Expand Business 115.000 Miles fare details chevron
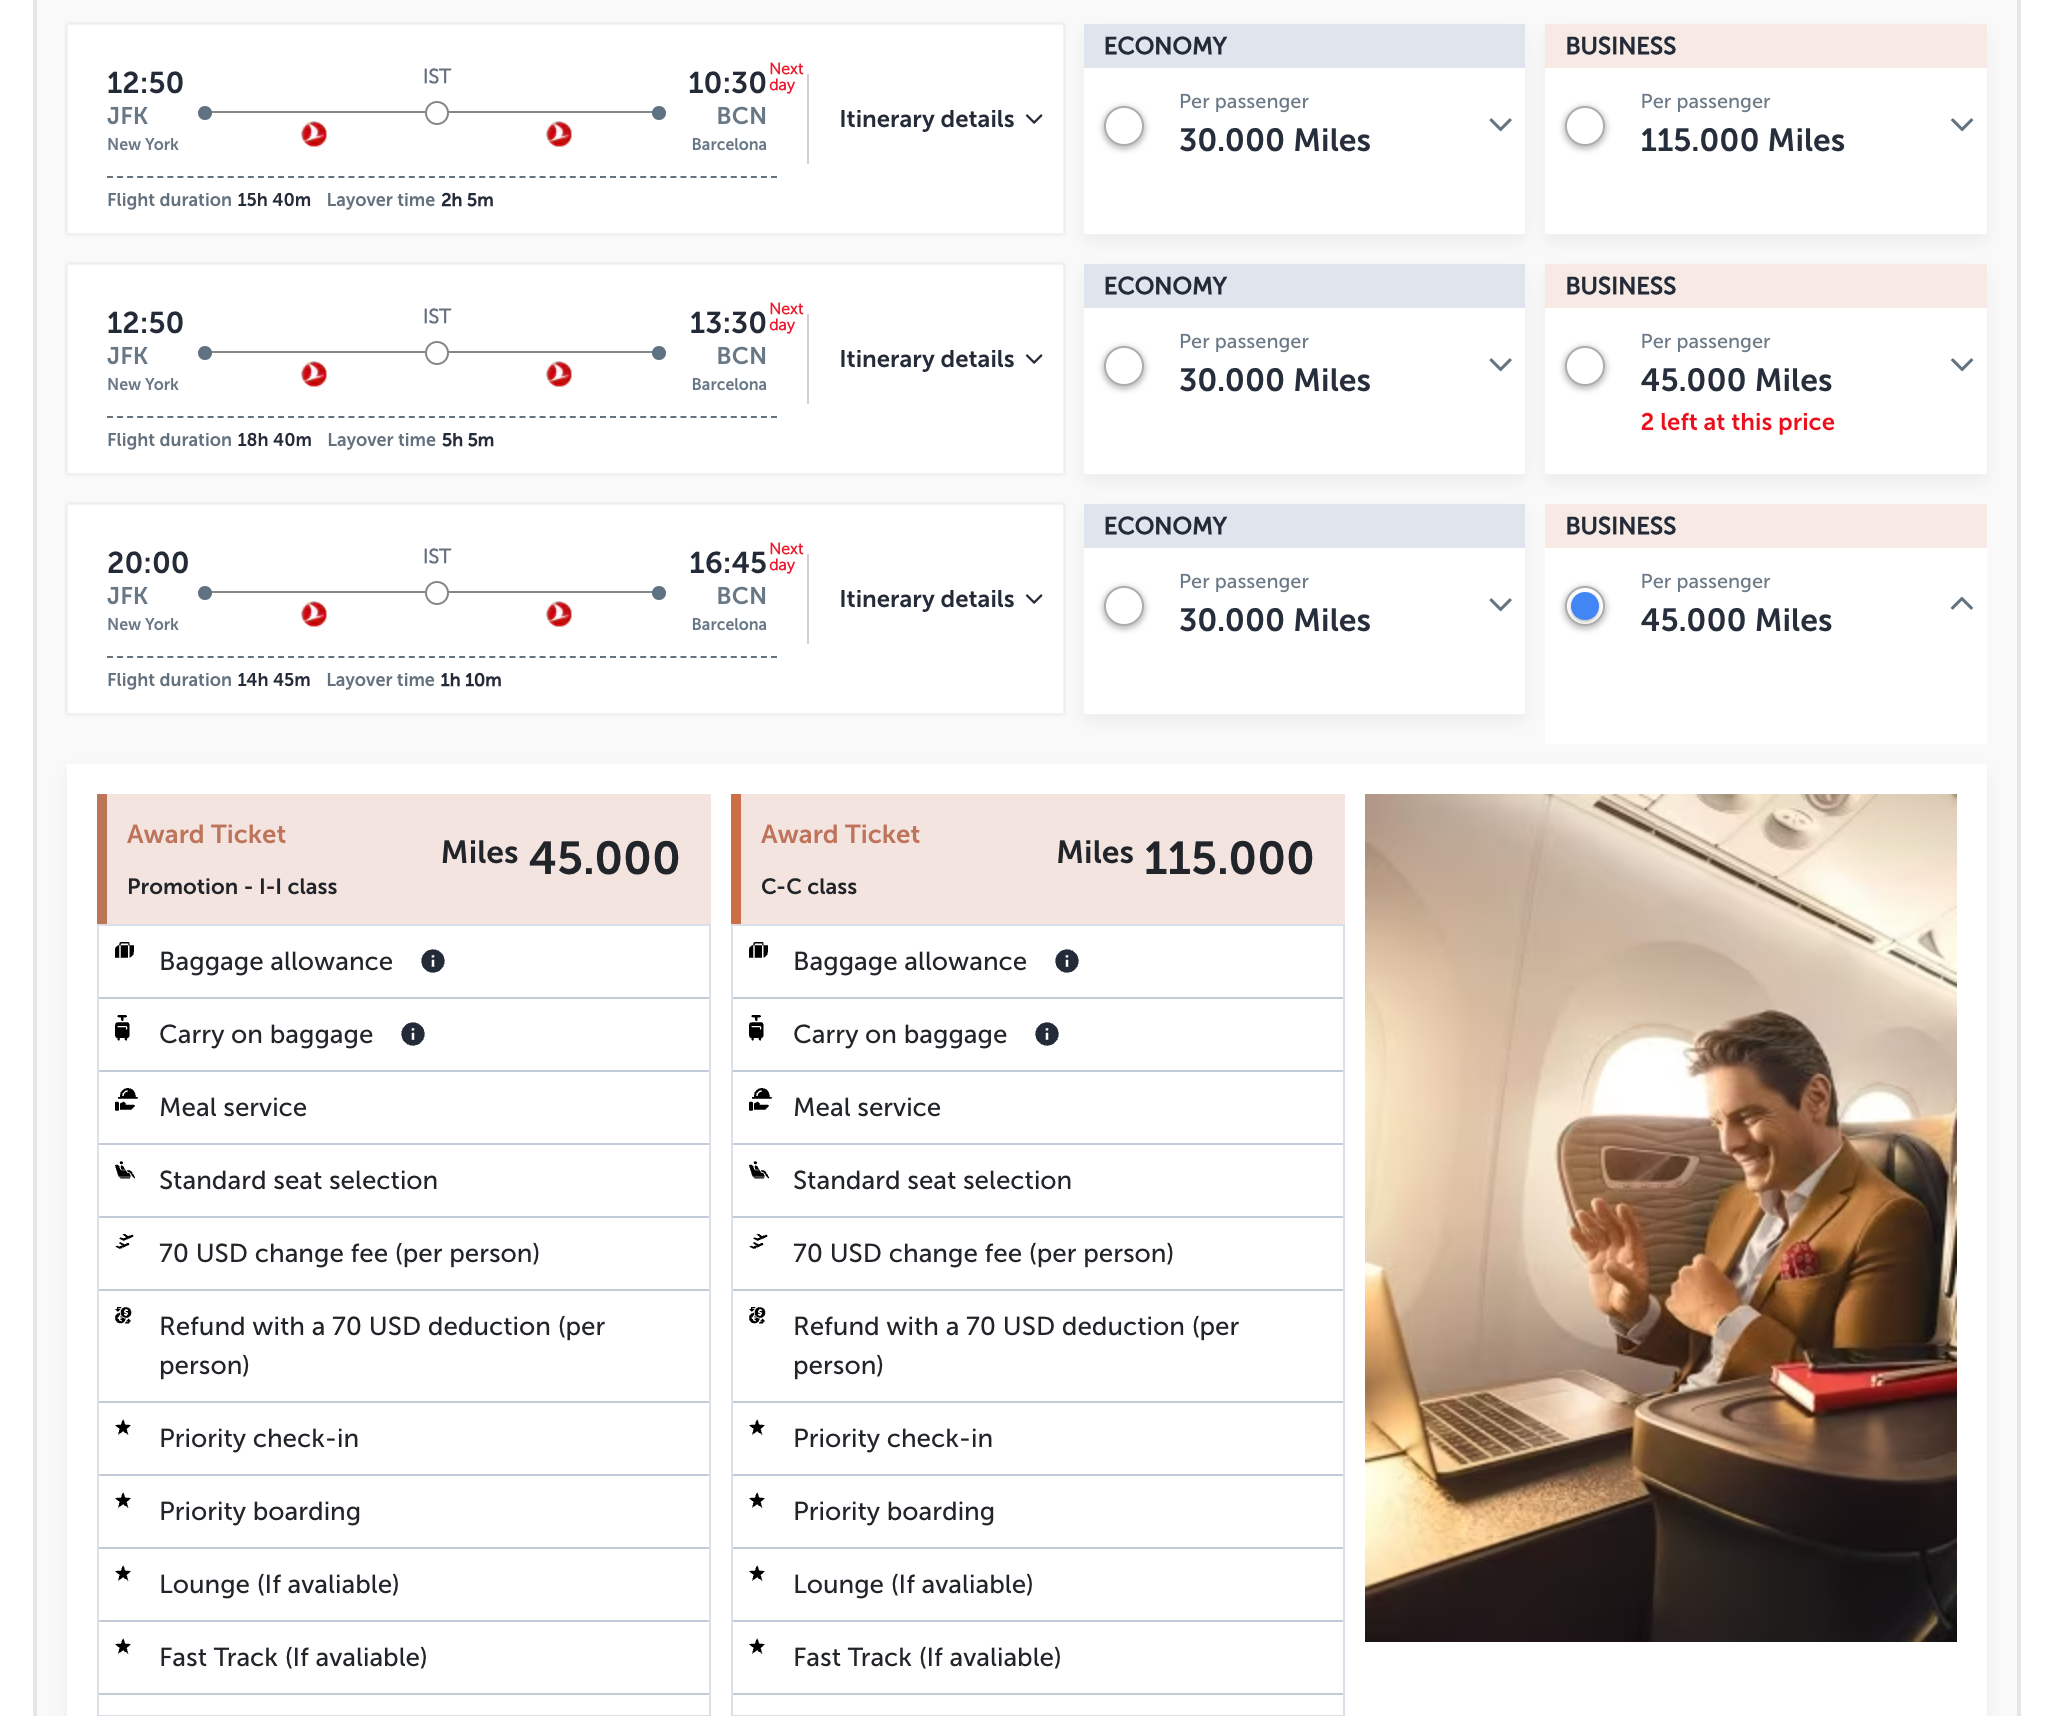Image resolution: width=2060 pixels, height=1716 pixels. point(1961,125)
